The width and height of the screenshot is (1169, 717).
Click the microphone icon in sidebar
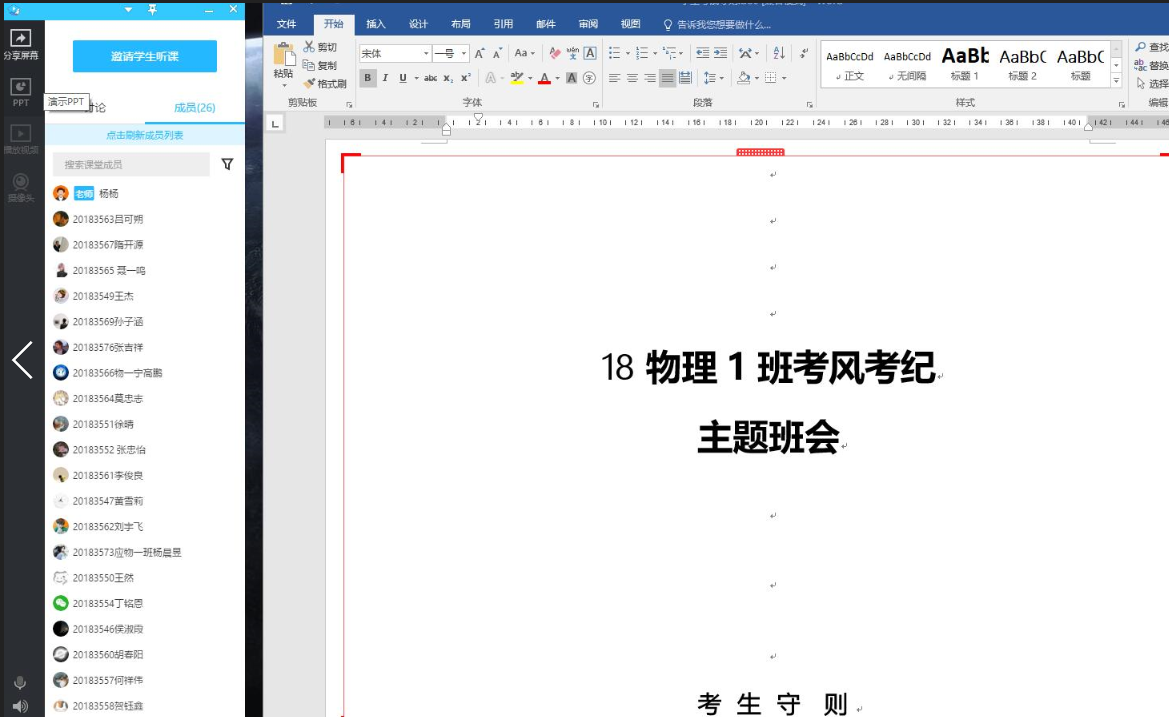tap(20, 683)
